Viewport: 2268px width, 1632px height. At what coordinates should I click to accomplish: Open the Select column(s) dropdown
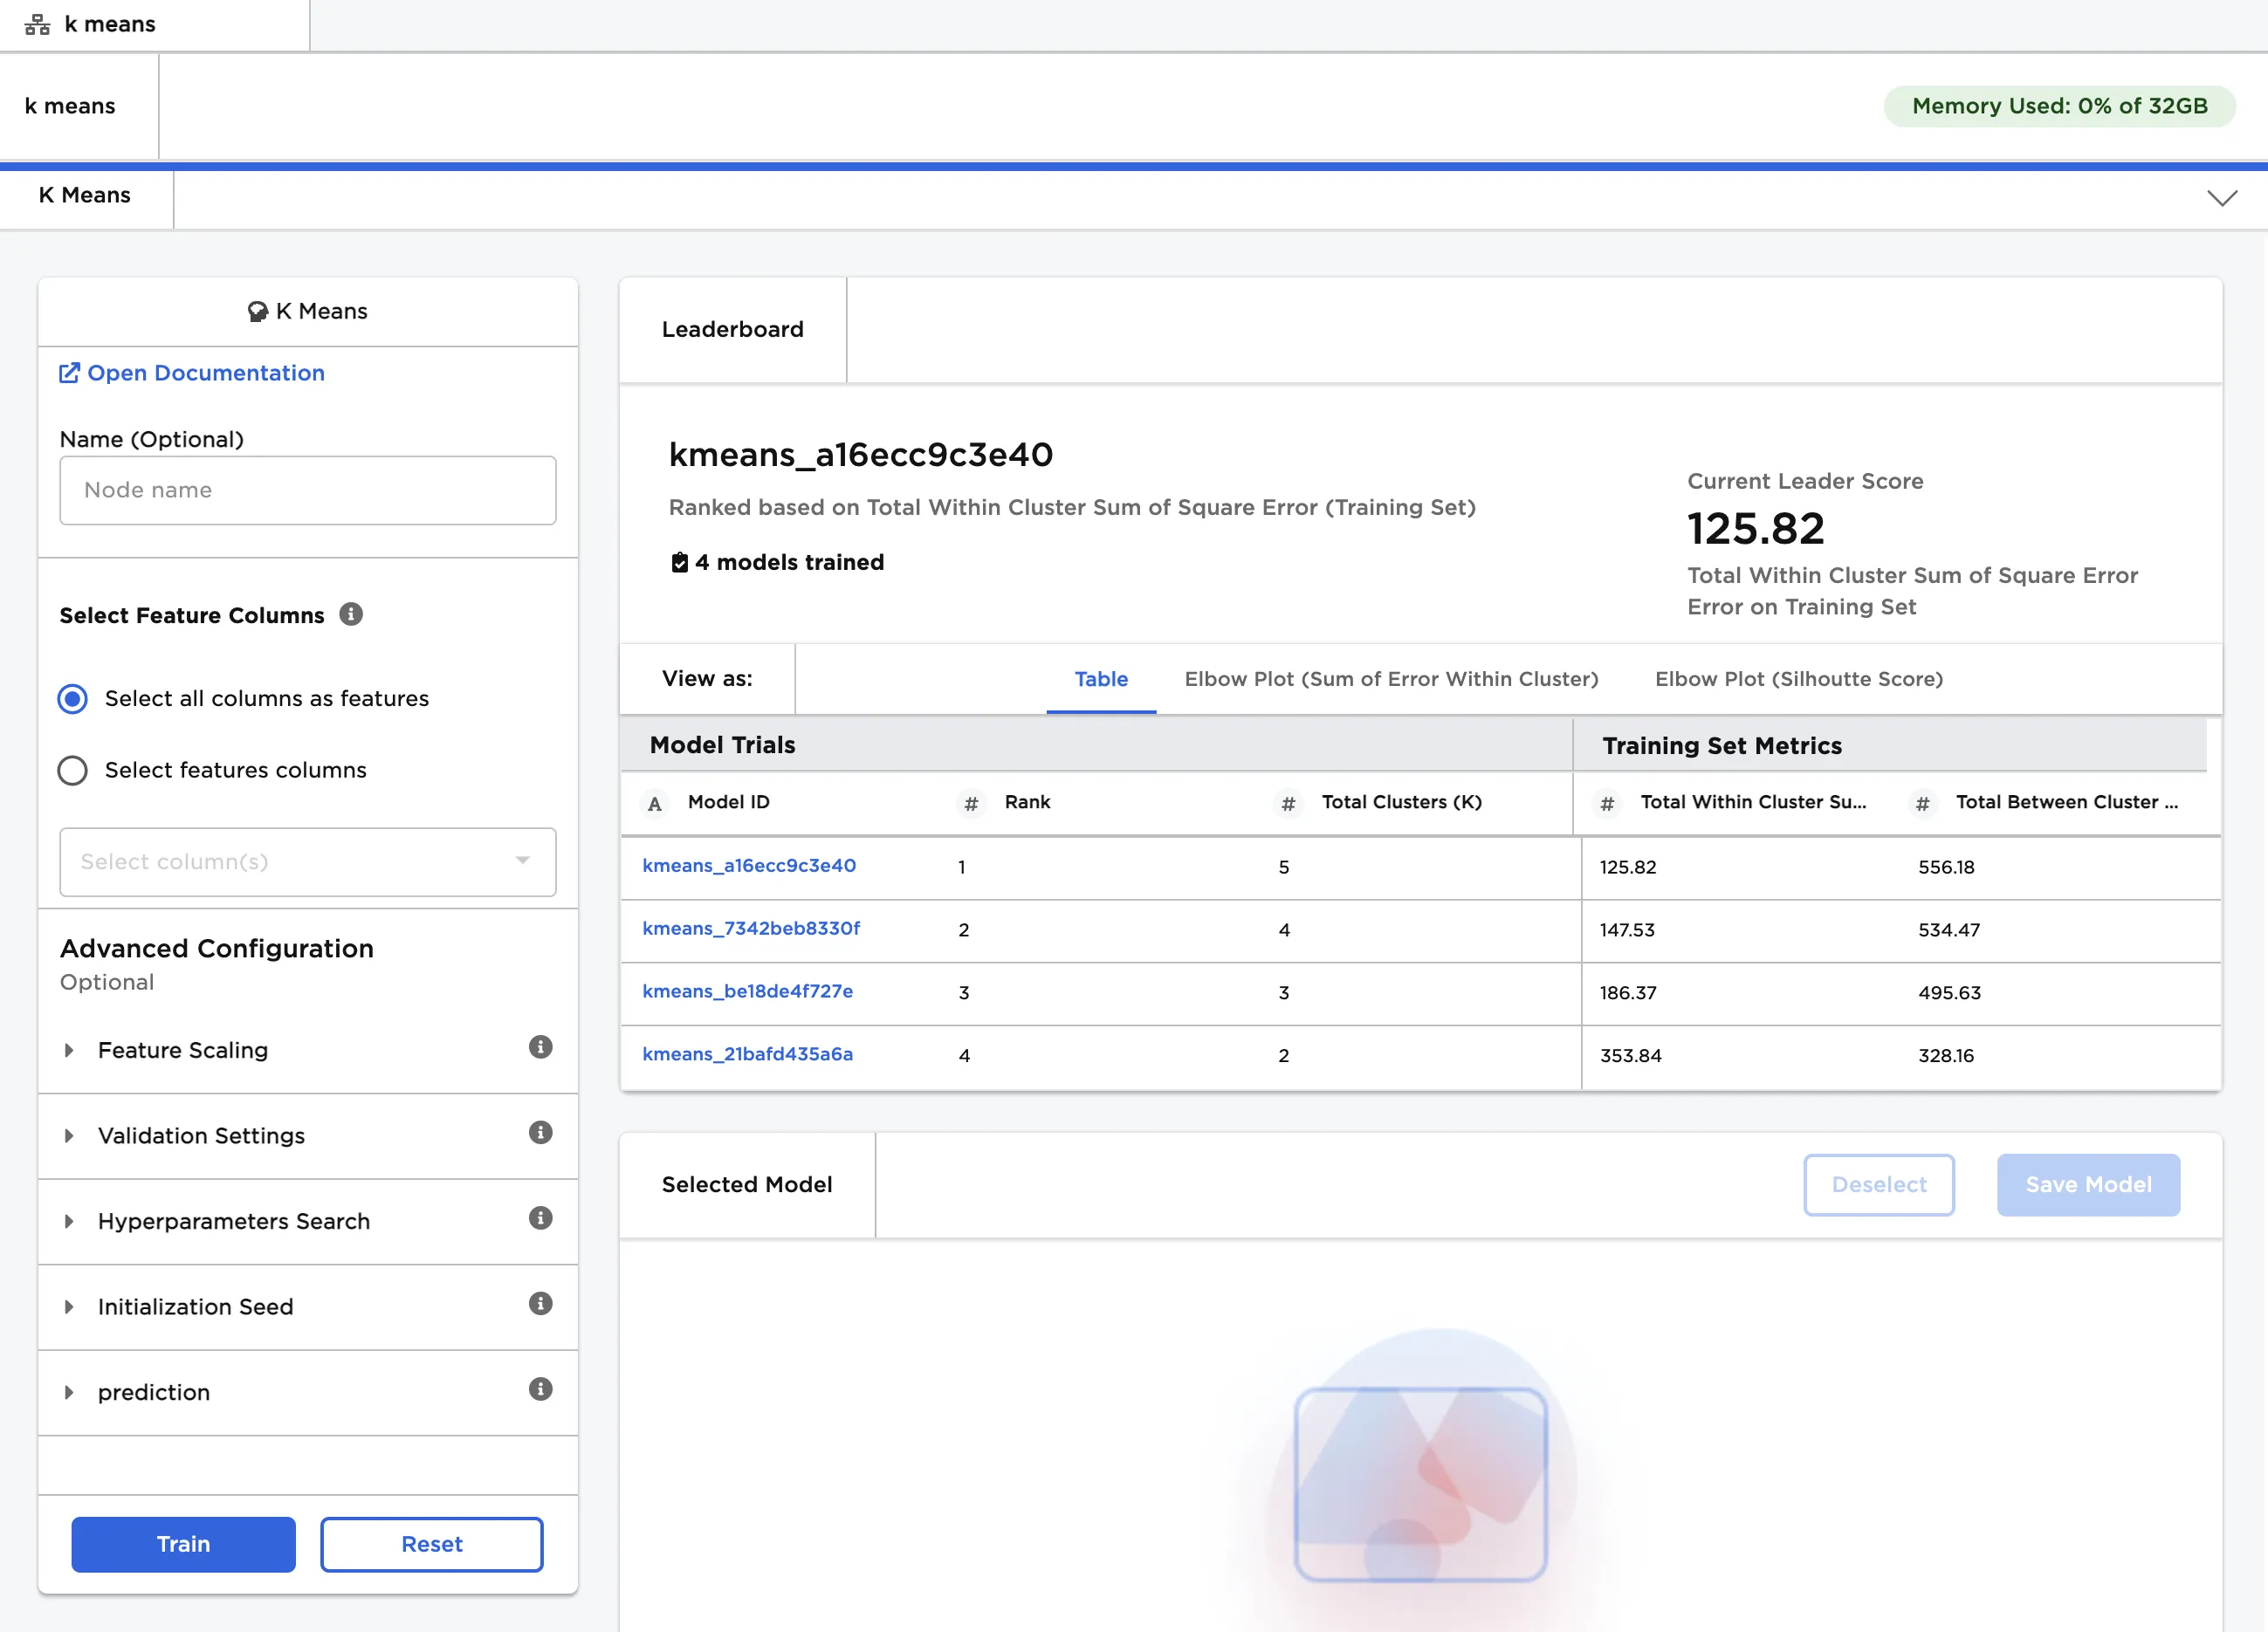[307, 861]
